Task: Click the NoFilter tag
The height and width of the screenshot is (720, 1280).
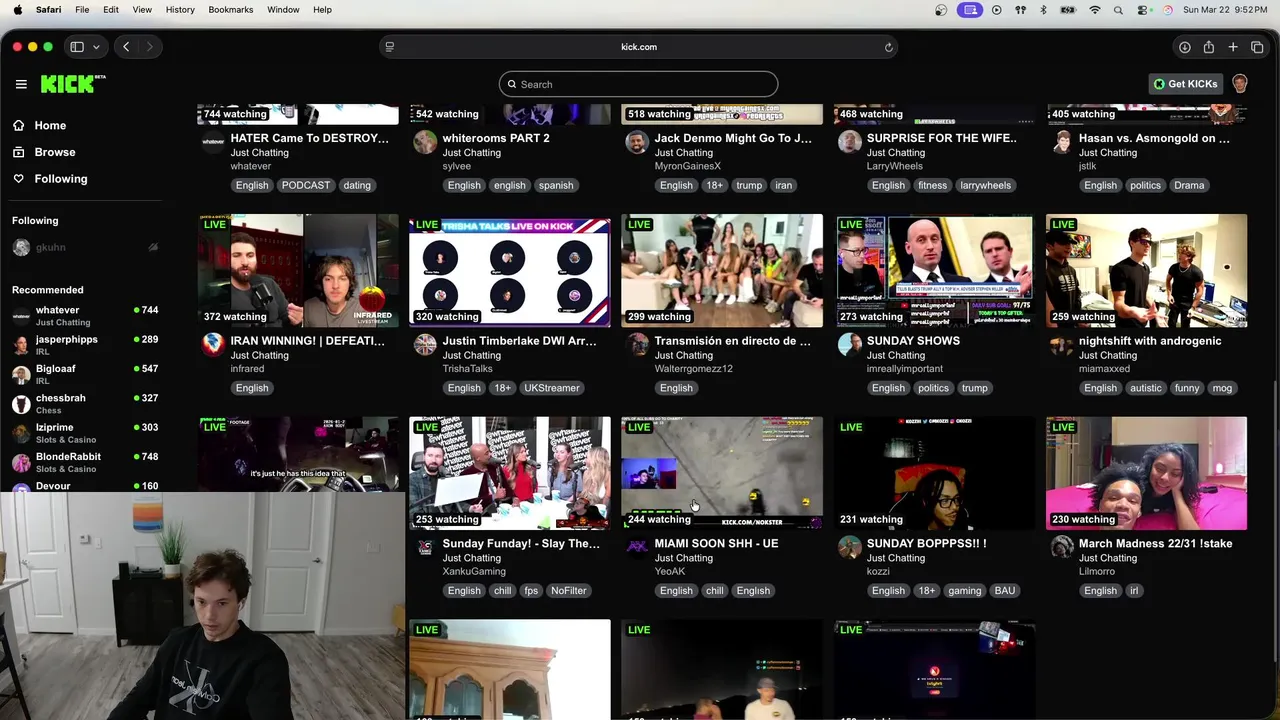Action: 568,591
